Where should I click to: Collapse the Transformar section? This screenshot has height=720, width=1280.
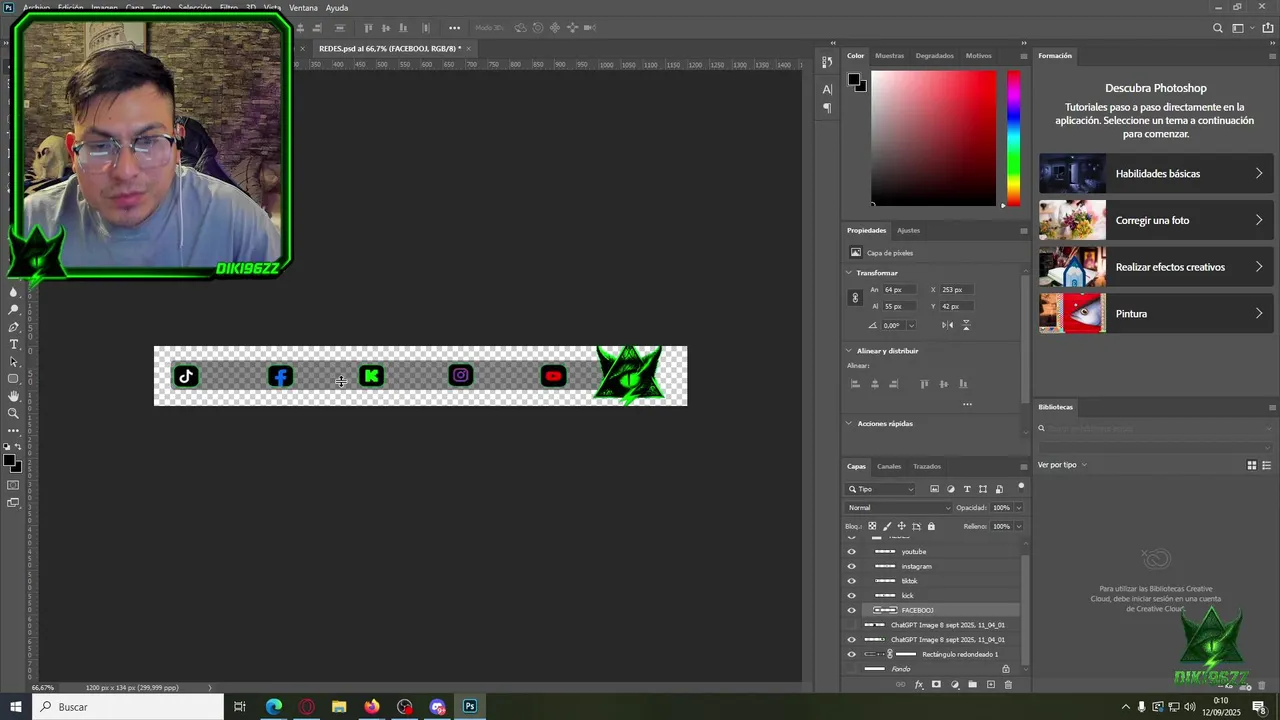(x=850, y=273)
